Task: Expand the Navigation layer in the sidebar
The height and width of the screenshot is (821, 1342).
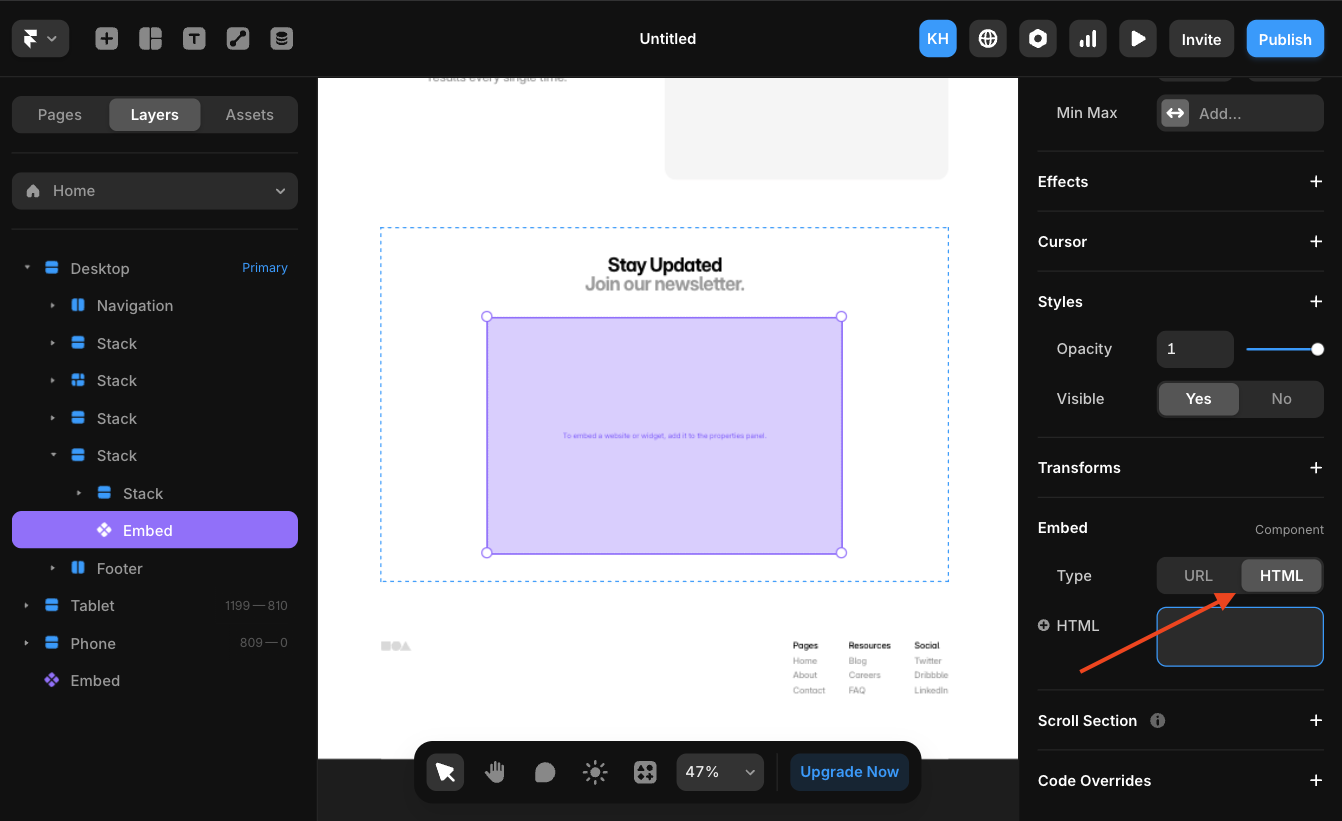Action: tap(54, 305)
